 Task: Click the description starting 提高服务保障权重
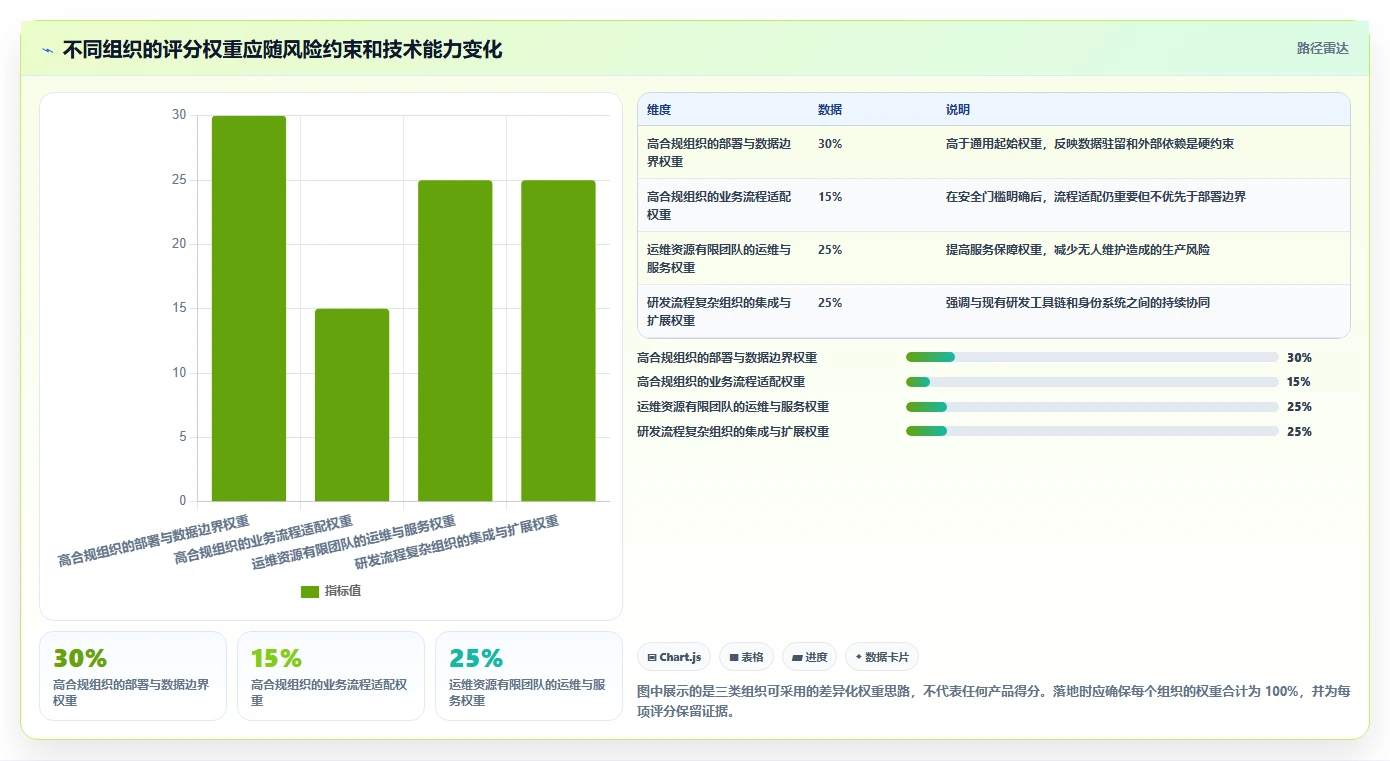[x=1078, y=250]
